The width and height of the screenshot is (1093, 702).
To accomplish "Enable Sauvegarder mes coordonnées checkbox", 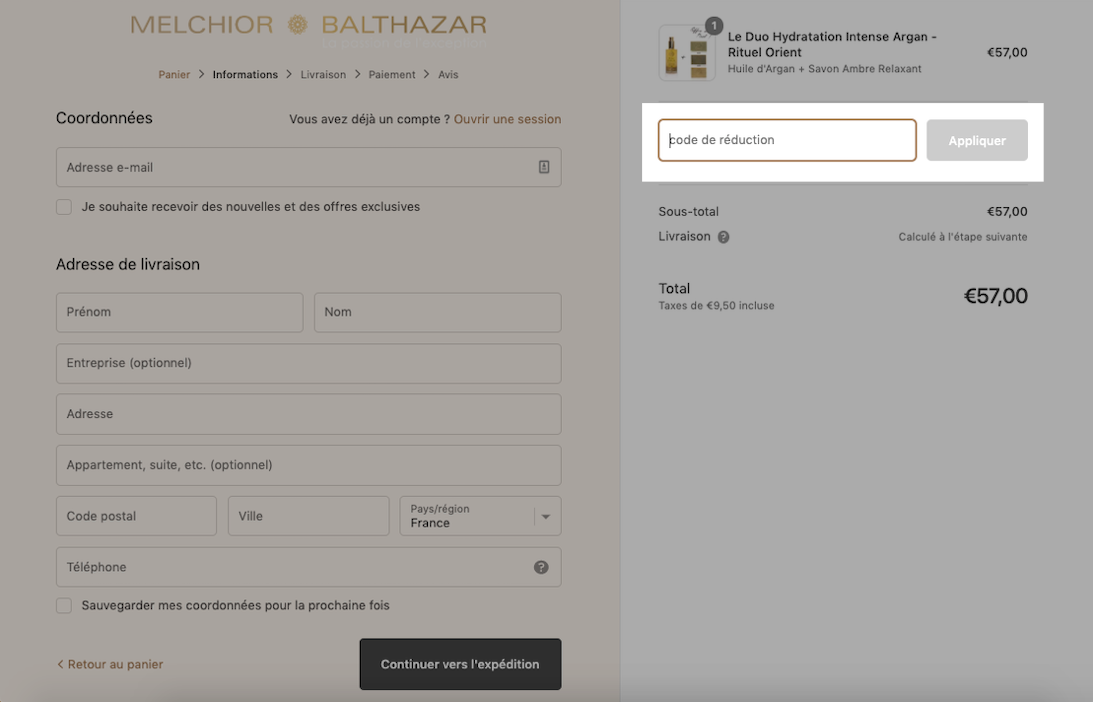I will click(64, 606).
